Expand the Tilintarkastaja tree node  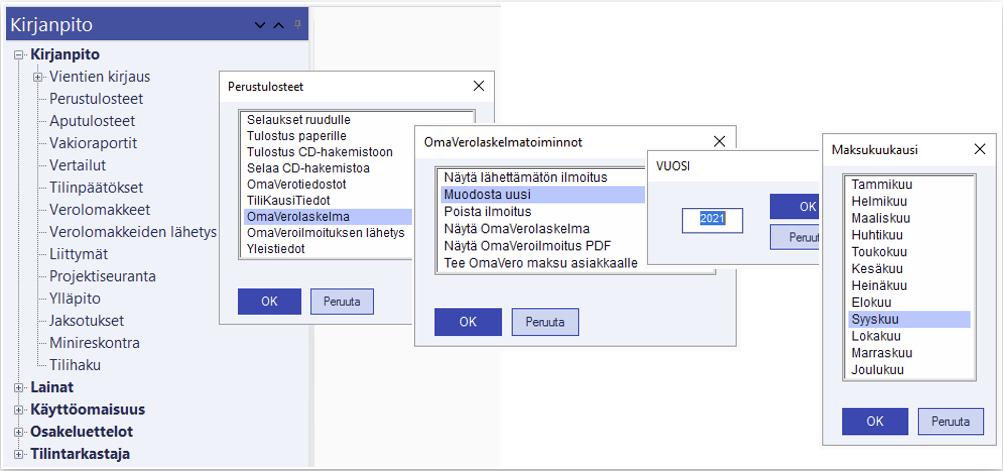(x=19, y=454)
